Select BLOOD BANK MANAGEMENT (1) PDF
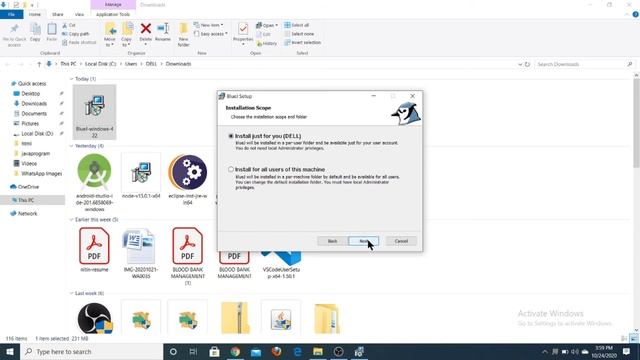Viewport: 640px width, 360px height. (188, 256)
